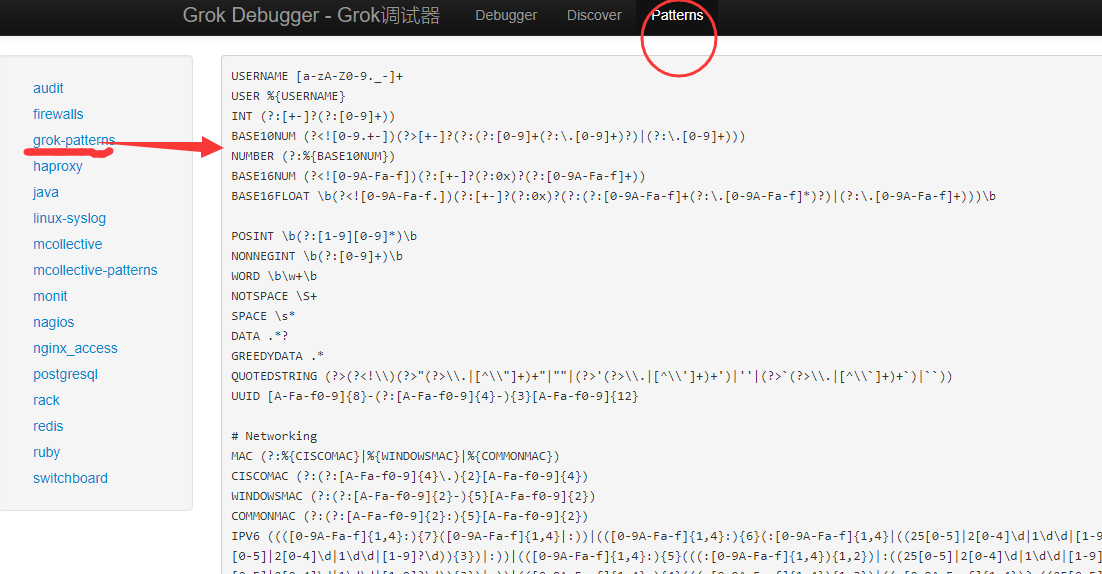Select the ruby patterns link

(x=46, y=452)
